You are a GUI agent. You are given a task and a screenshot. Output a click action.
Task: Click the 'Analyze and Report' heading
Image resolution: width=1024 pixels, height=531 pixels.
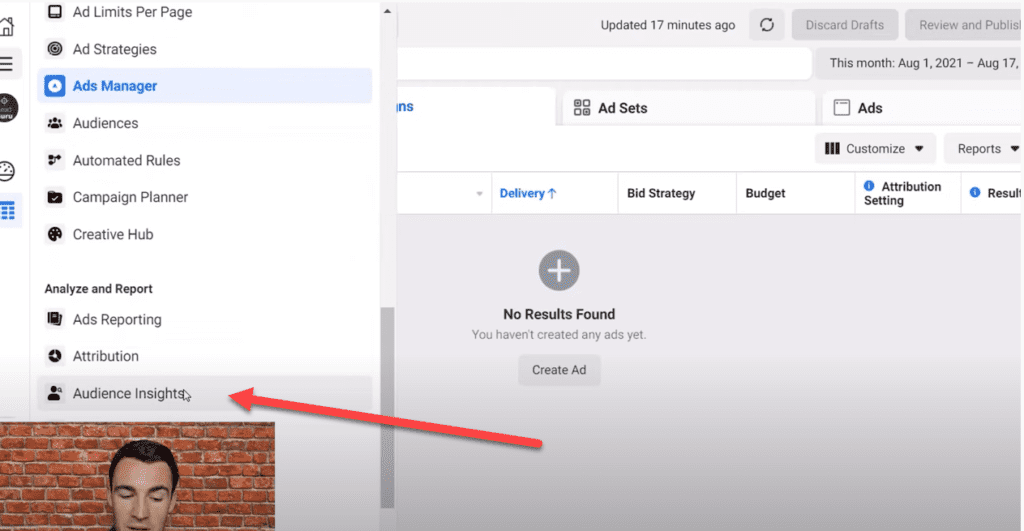click(x=99, y=289)
